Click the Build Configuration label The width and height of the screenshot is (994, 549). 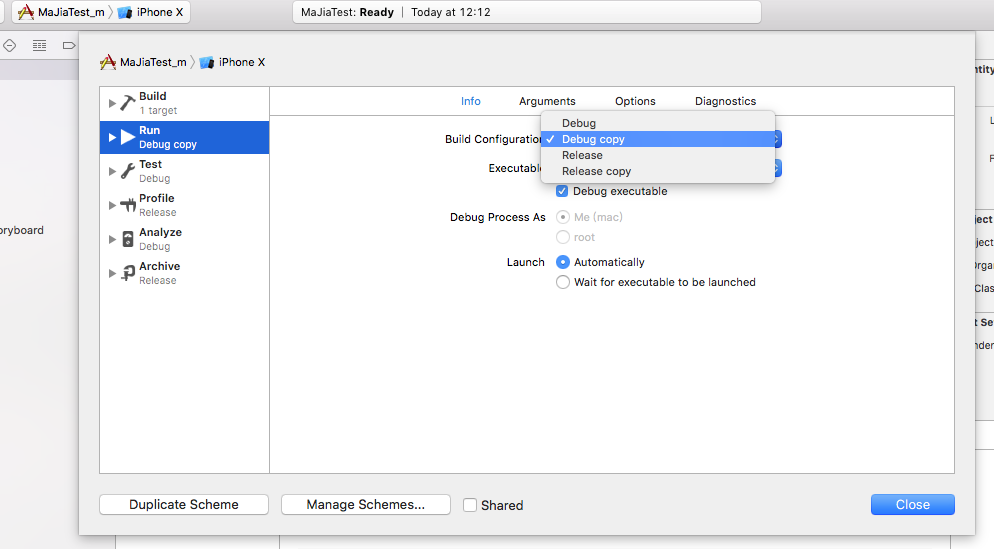click(x=493, y=139)
